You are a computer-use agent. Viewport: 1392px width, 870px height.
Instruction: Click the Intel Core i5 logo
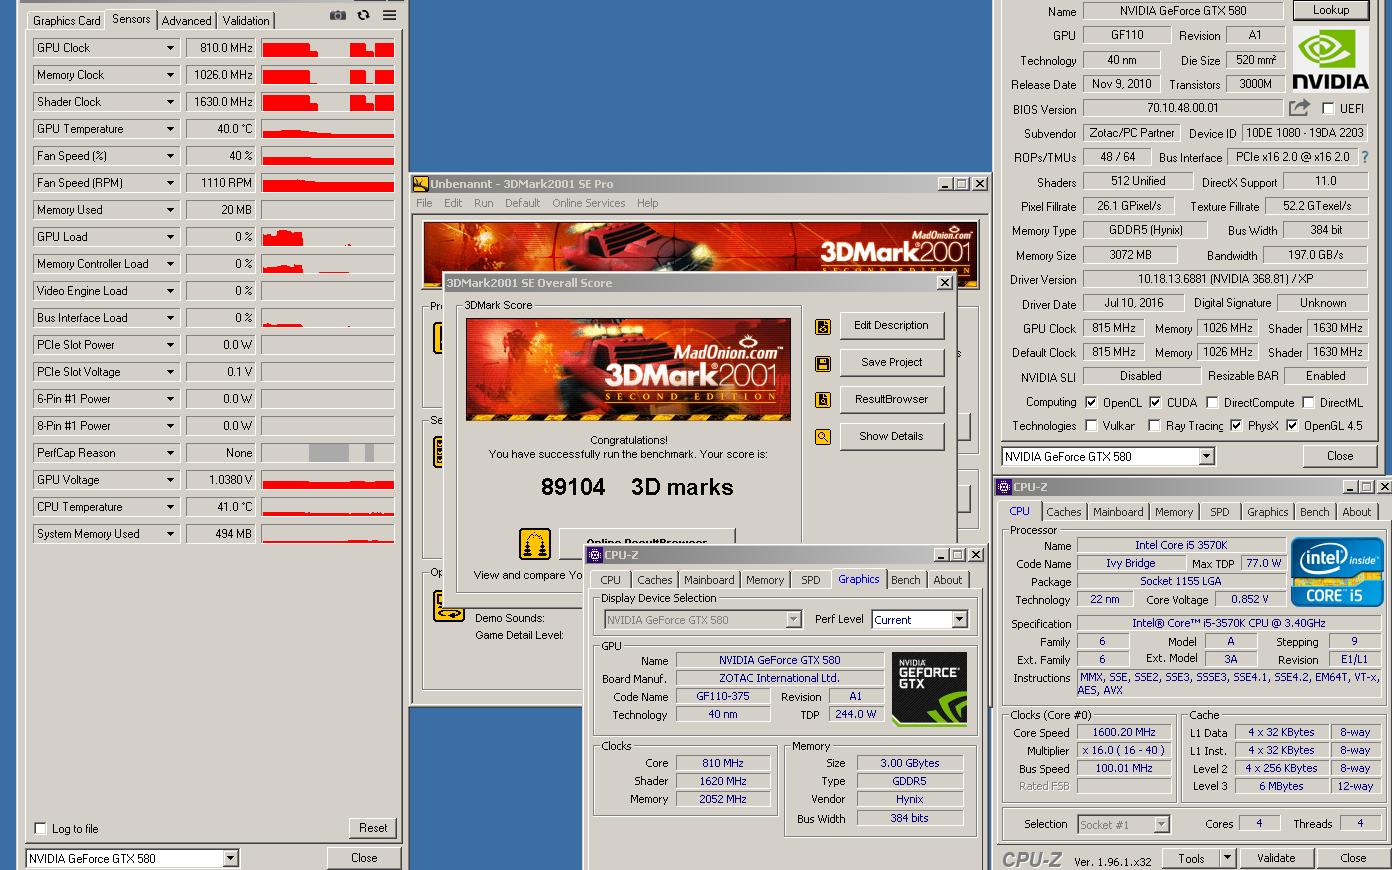click(x=1336, y=572)
